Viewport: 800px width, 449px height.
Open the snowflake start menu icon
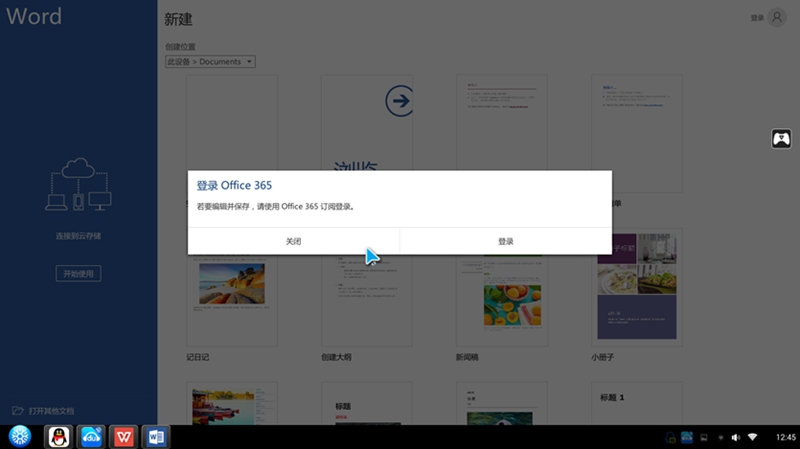point(20,437)
